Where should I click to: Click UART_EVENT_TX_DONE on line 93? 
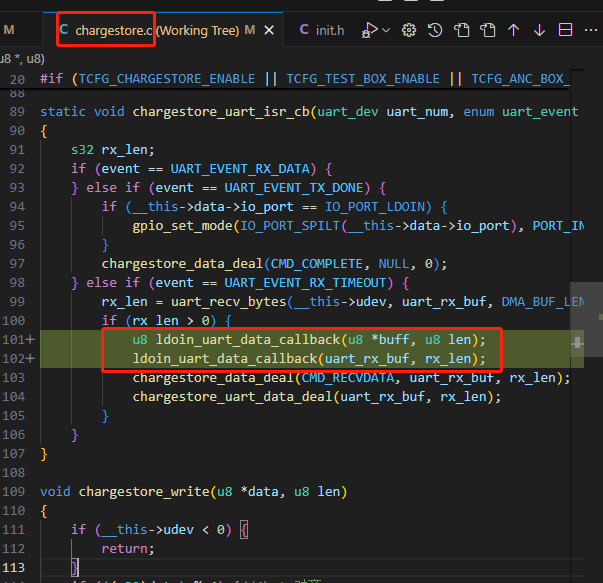click(294, 188)
